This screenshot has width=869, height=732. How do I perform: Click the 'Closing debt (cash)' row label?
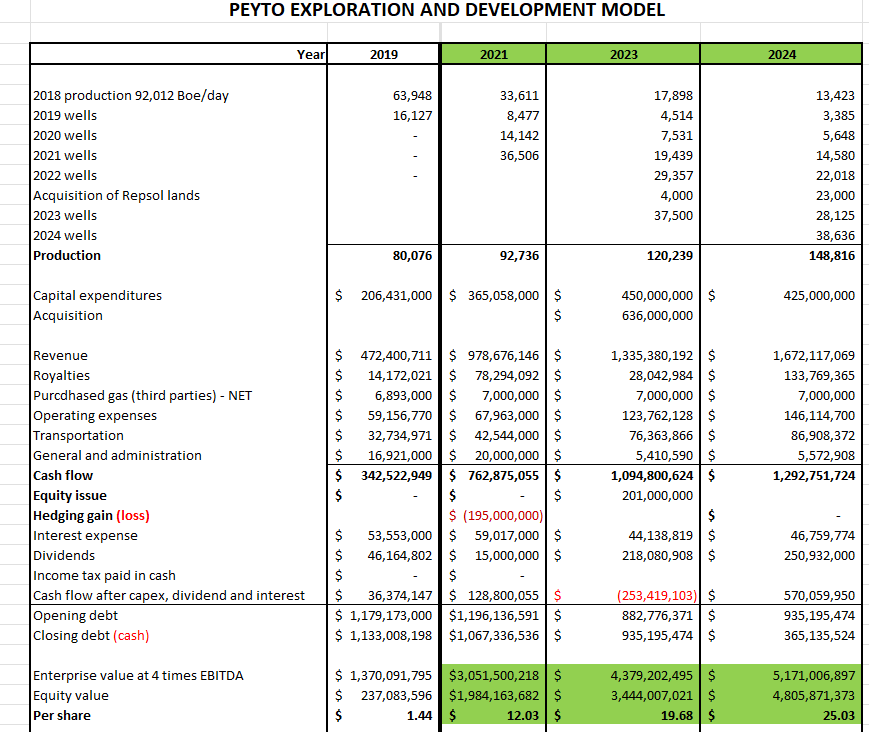(91, 635)
